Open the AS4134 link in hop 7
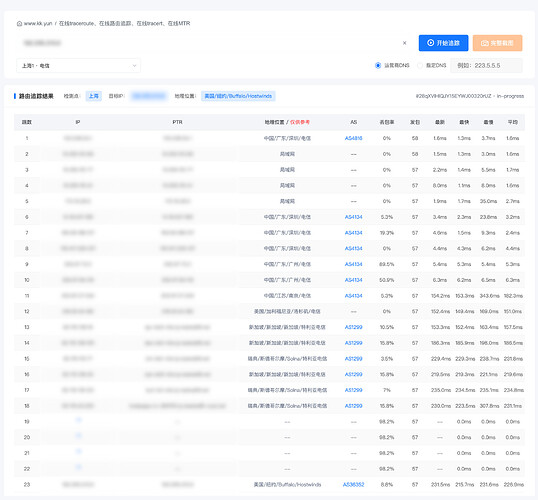The image size is (538, 500). click(353, 233)
